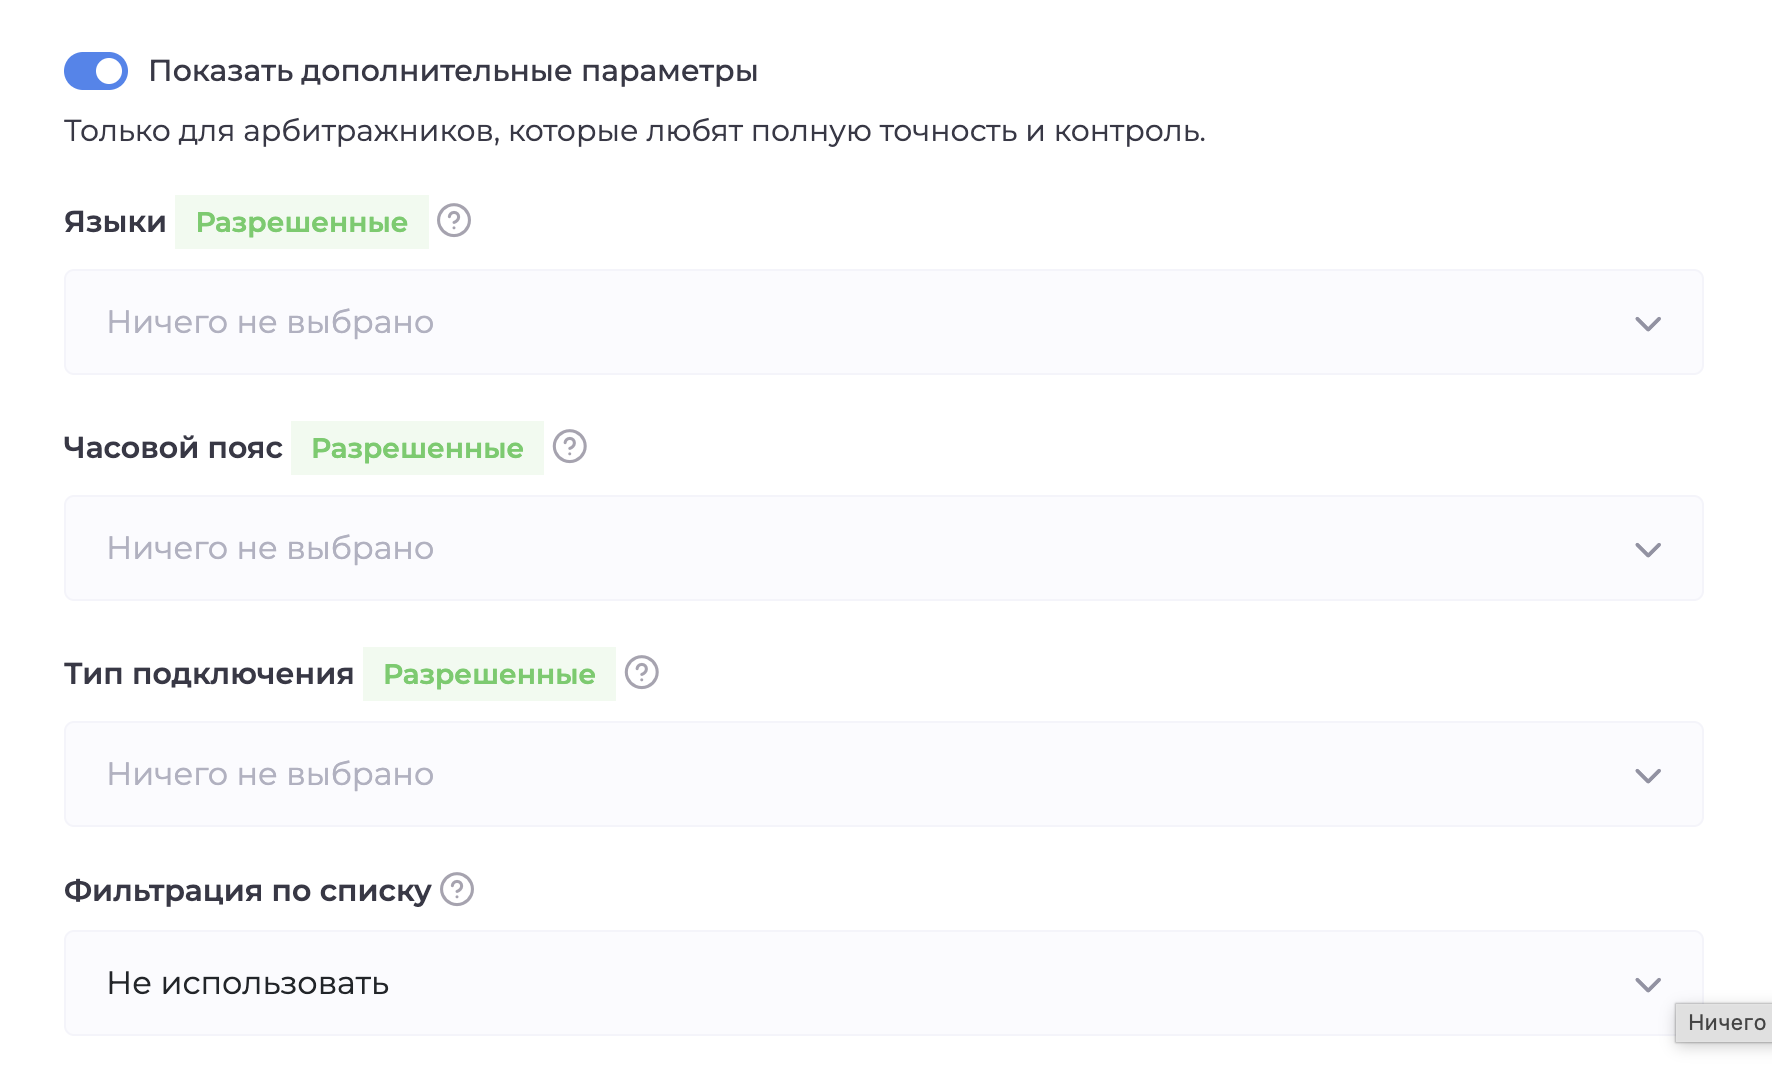Expand the Фильтрация по списку dropdown arrow
This screenshot has width=1772, height=1084.
(1648, 983)
